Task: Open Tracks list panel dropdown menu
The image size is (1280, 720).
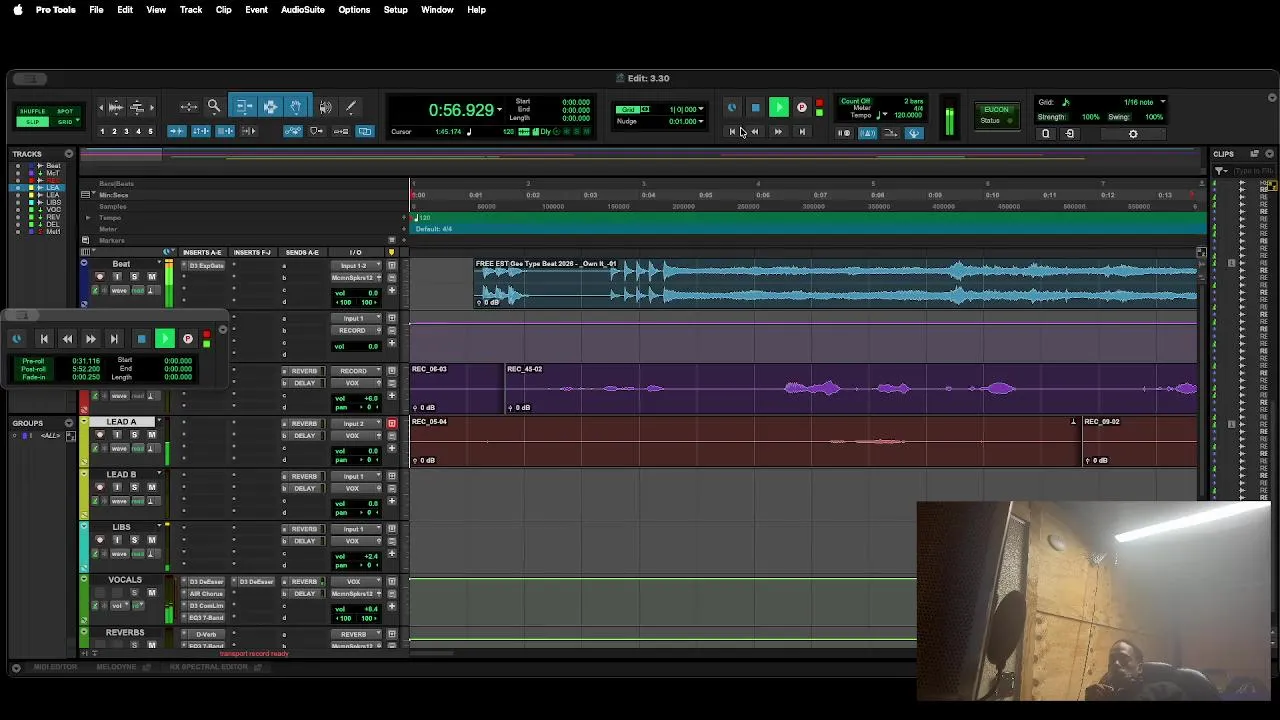Action: pos(69,154)
